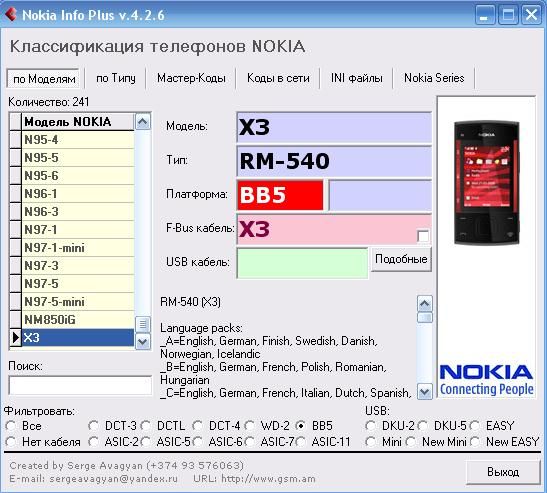Click the red BB5 platform field
The height and width of the screenshot is (493, 547).
280,195
